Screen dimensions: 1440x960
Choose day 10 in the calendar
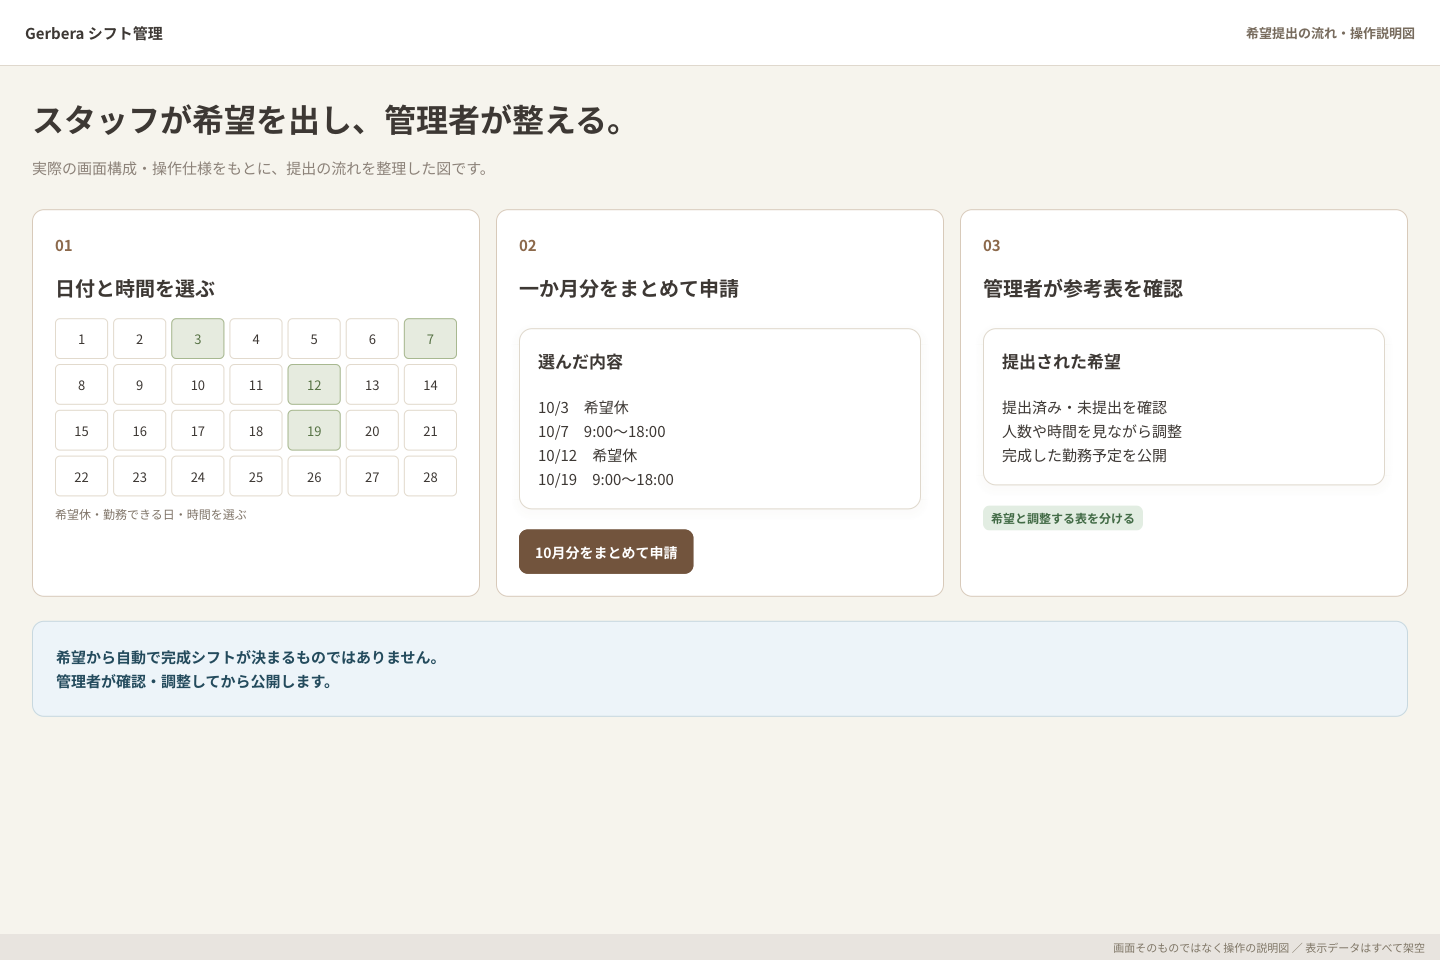pos(198,385)
